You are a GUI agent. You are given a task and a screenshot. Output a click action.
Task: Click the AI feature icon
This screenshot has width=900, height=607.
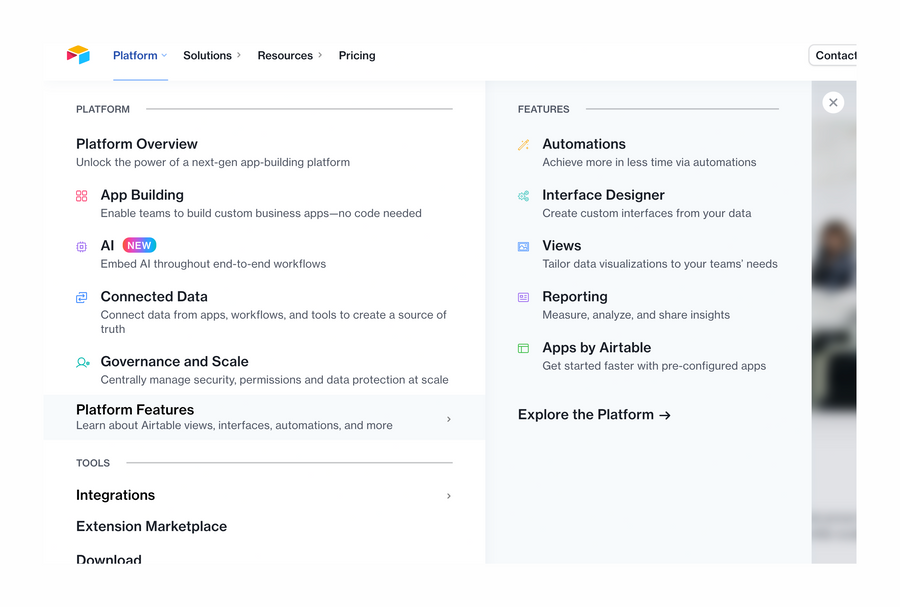(82, 245)
